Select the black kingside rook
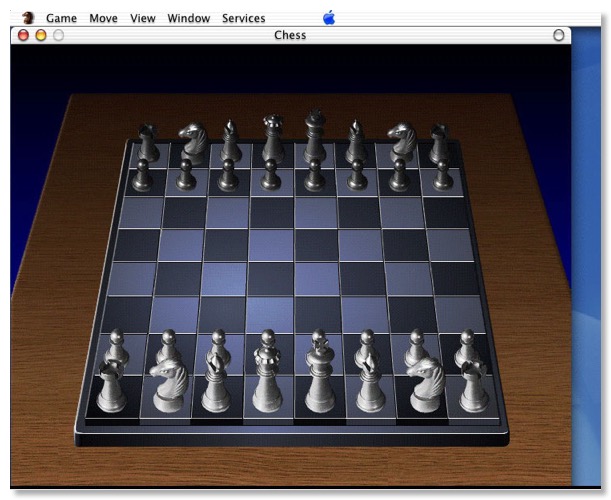The height and width of the screenshot is (500, 611). coord(440,143)
